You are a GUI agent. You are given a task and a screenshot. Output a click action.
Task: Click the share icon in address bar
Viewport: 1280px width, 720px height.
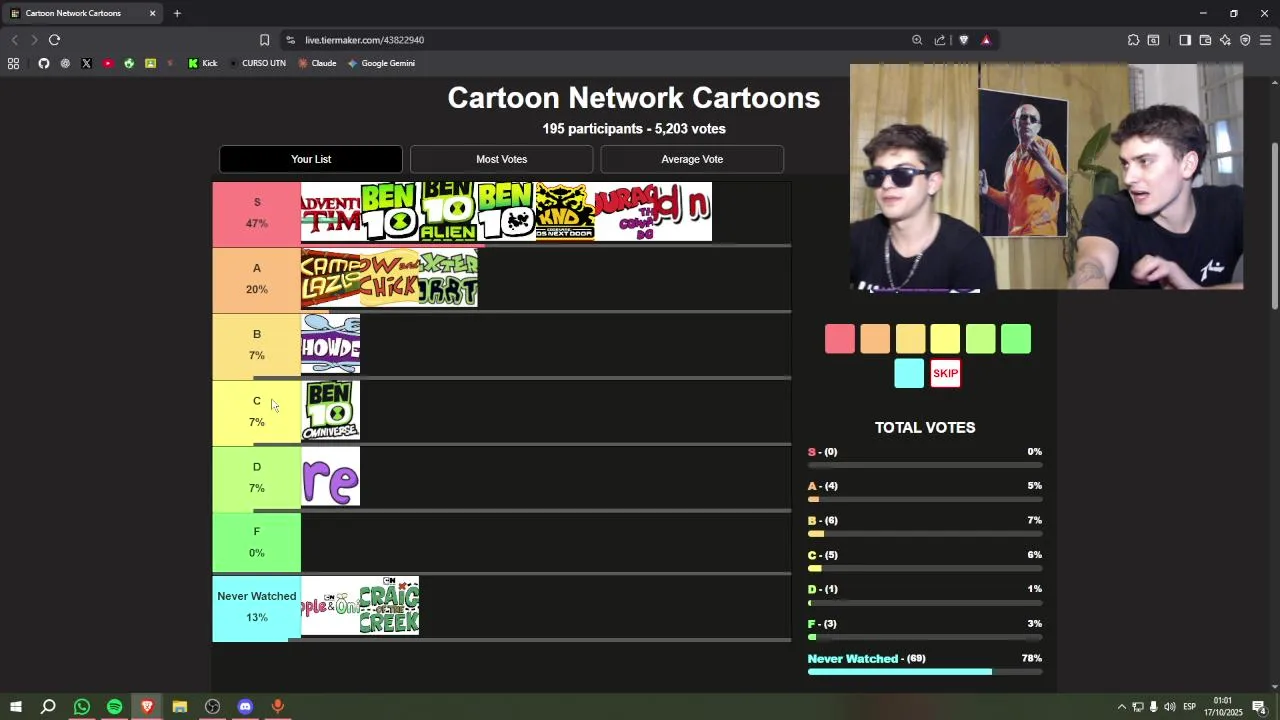pyautogui.click(x=940, y=40)
